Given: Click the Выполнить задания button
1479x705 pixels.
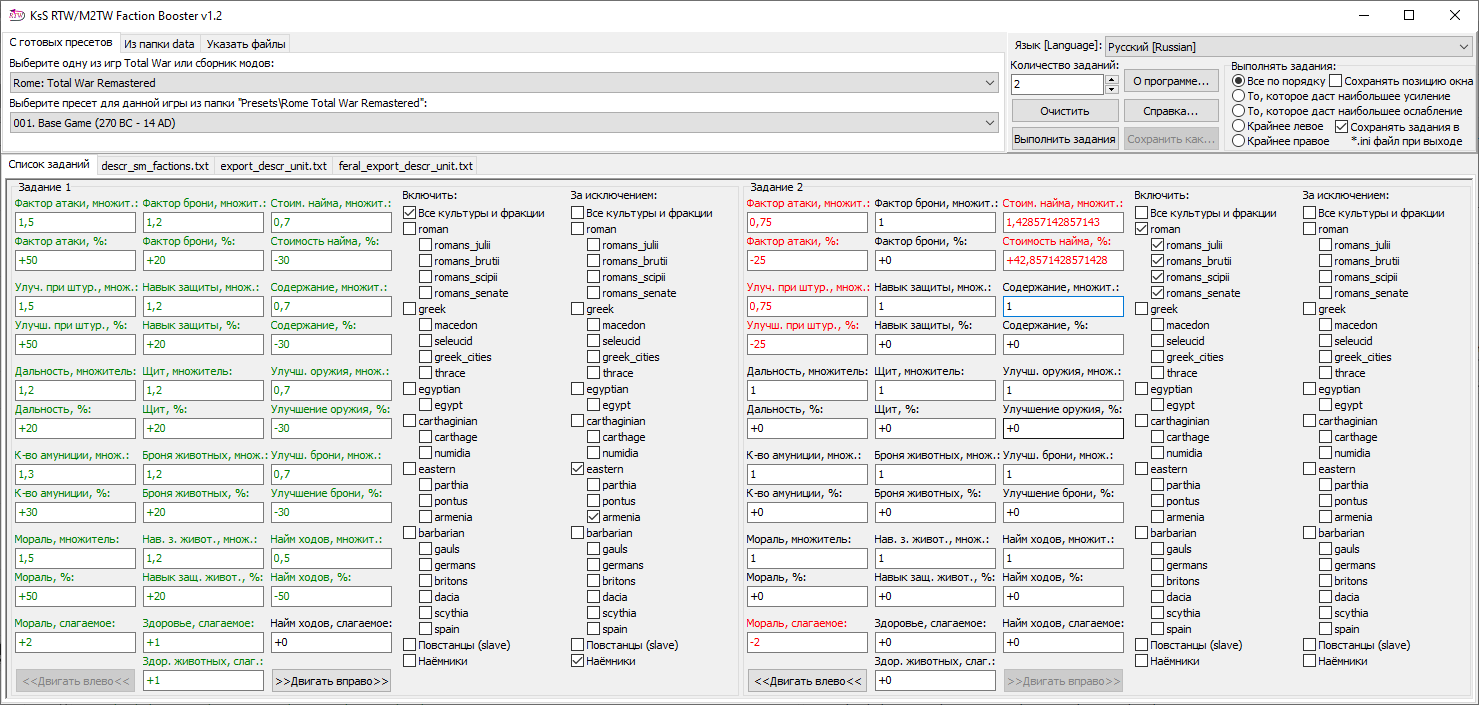Looking at the screenshot, I should pyautogui.click(x=1064, y=139).
